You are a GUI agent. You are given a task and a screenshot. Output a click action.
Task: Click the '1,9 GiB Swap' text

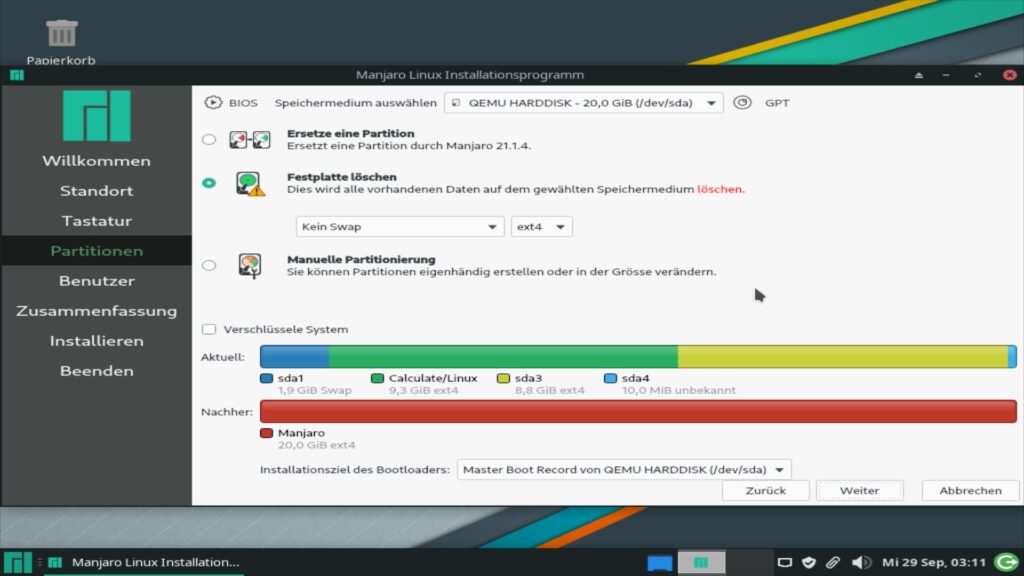pos(315,391)
